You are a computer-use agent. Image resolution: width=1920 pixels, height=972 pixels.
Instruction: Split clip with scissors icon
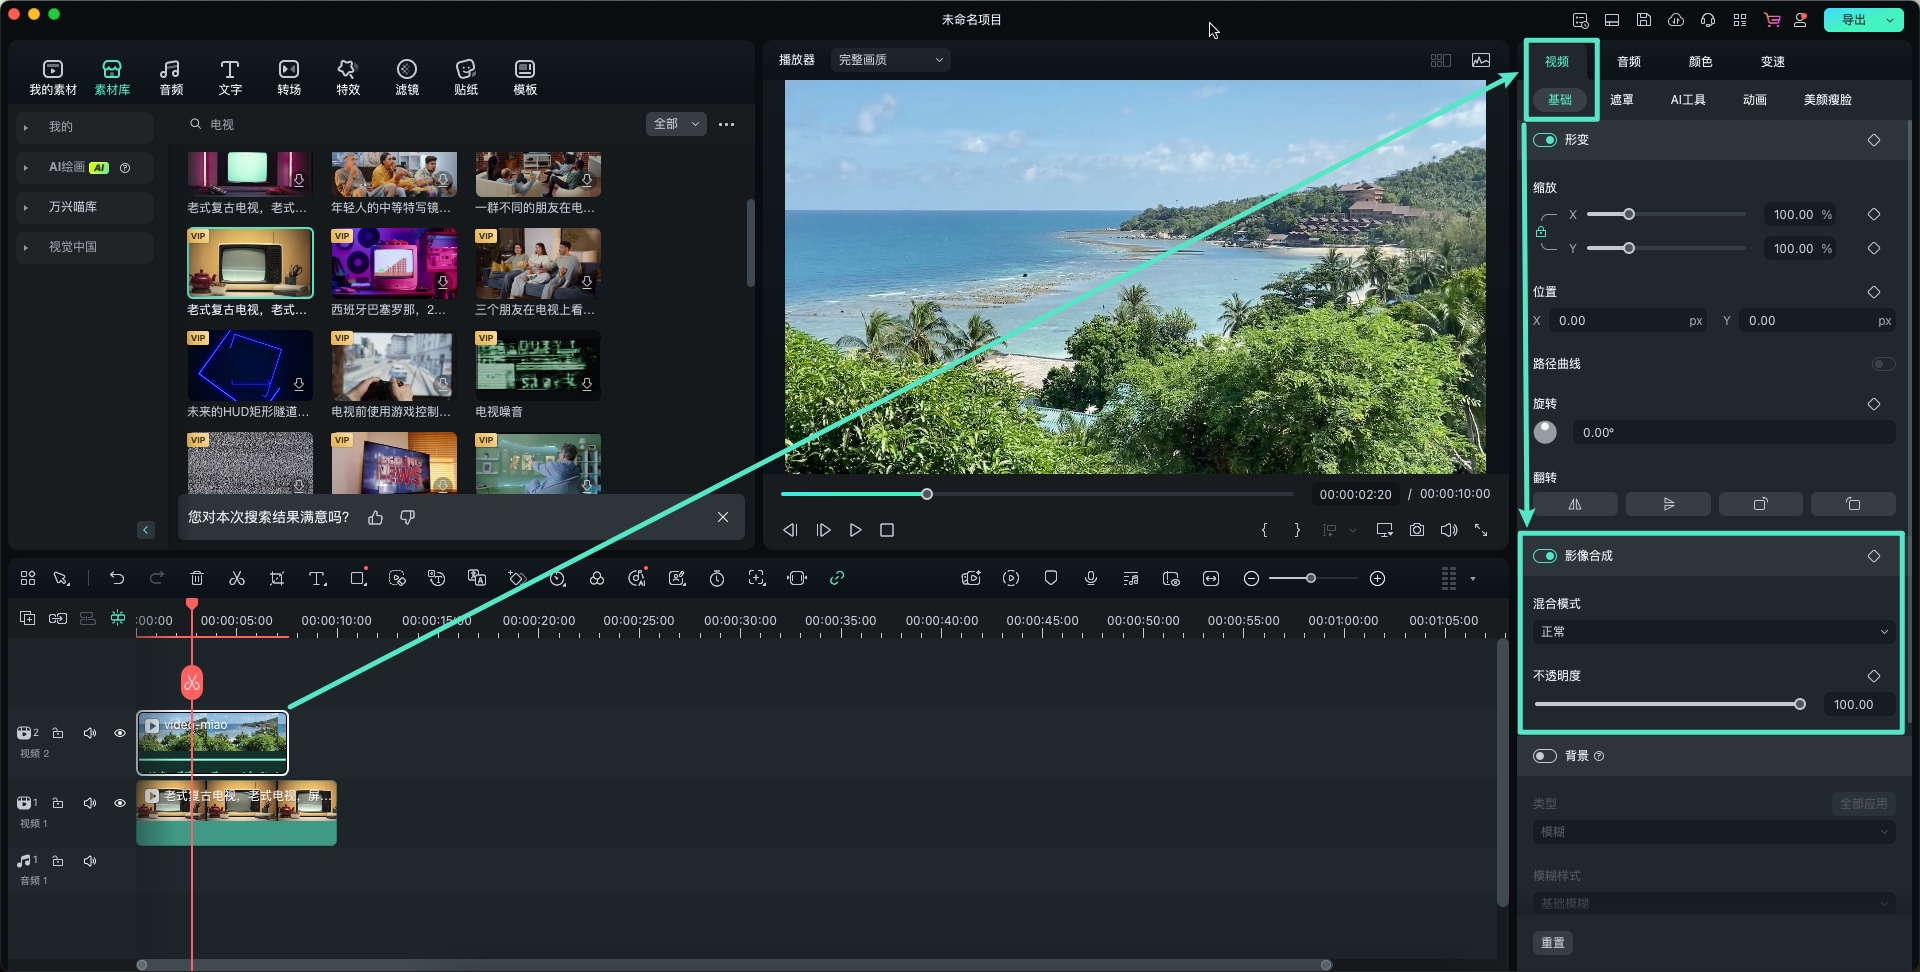coord(237,578)
